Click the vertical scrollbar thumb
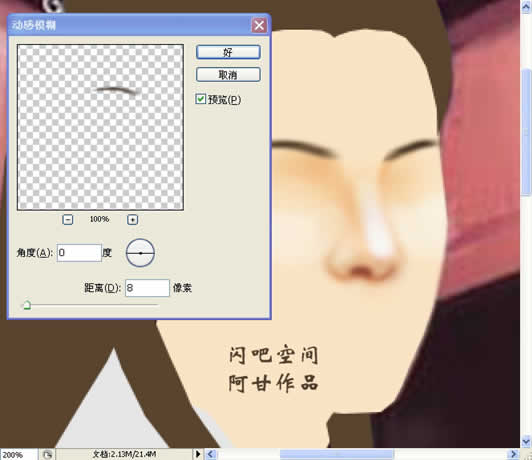The height and width of the screenshot is (460, 532). coord(526,131)
